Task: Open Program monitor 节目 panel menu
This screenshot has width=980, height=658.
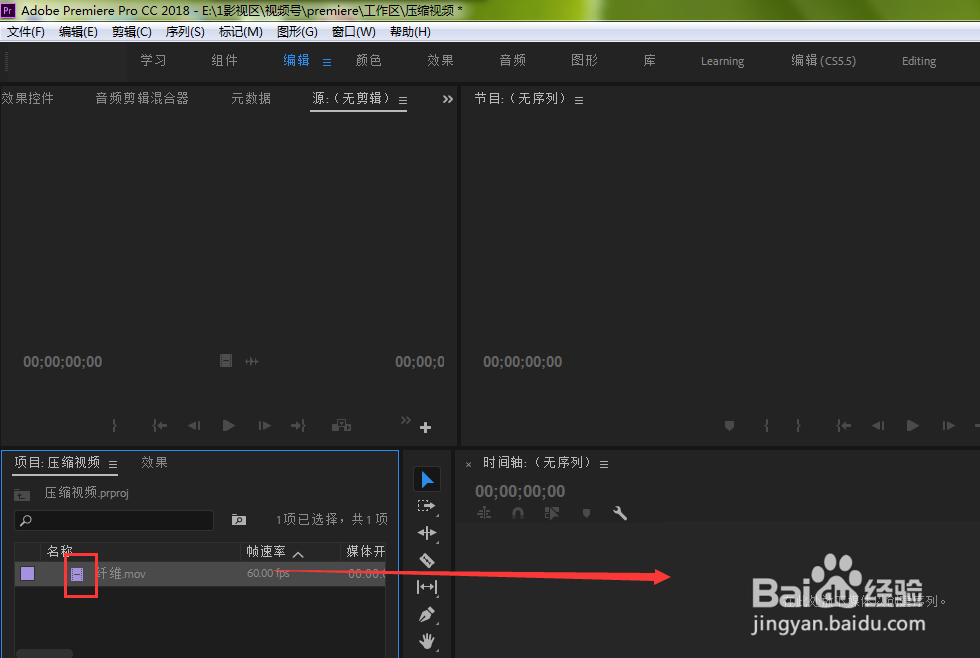Action: coord(579,100)
